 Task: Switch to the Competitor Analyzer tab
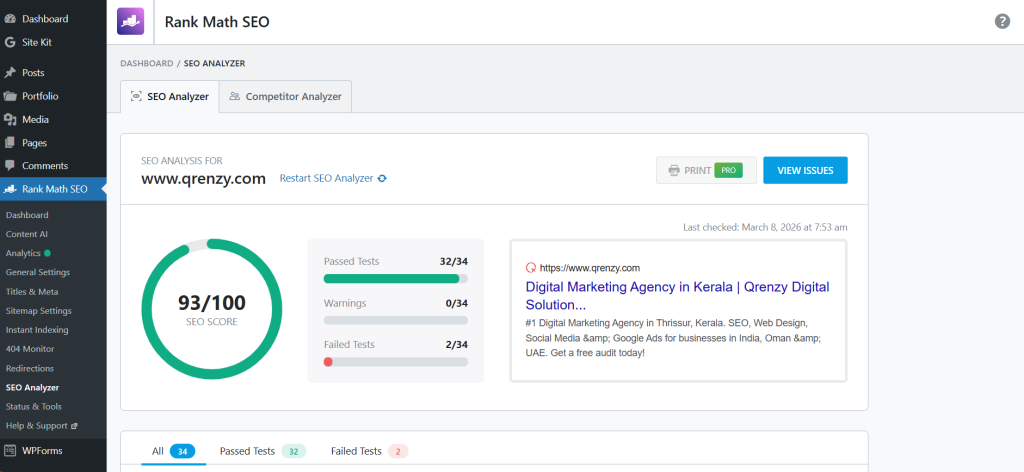click(285, 97)
